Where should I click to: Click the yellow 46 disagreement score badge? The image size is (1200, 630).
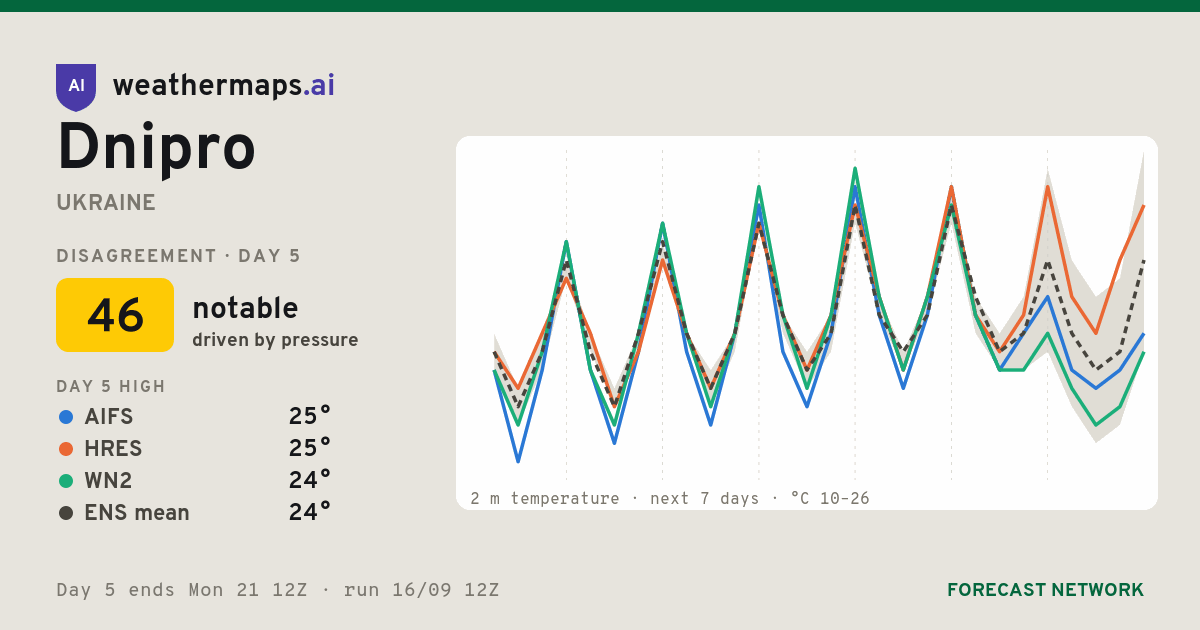click(115, 315)
